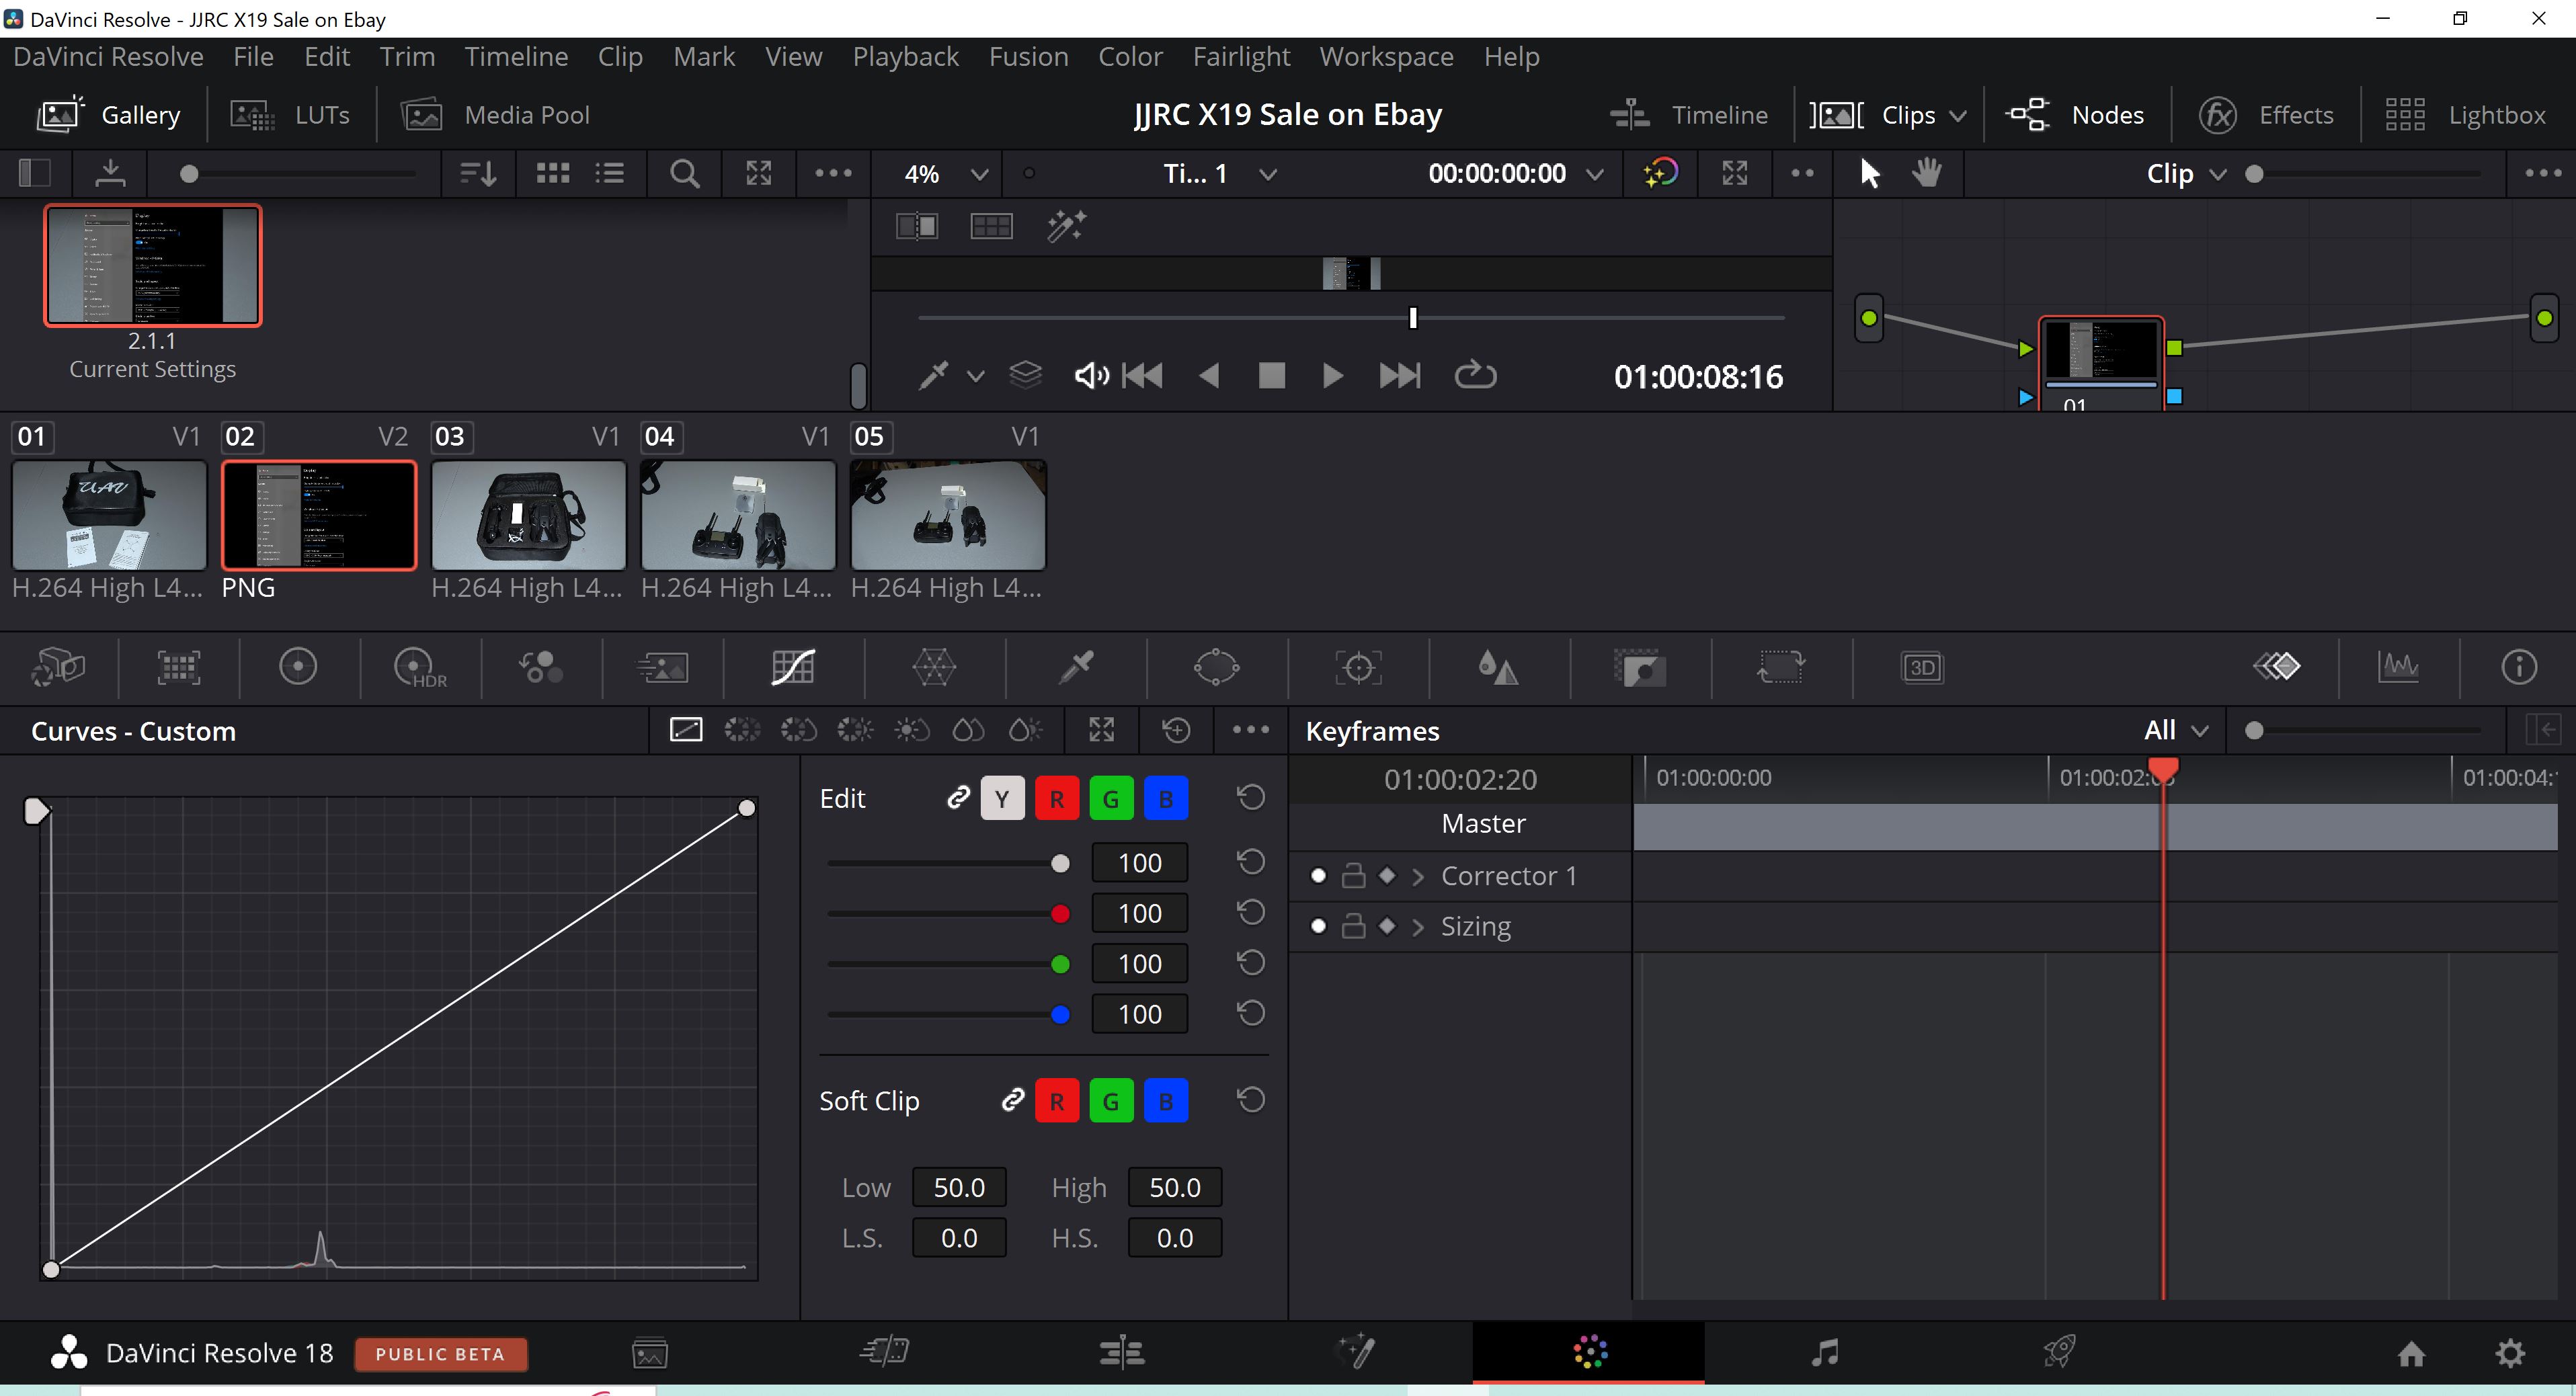Open the Effects library button
The height and width of the screenshot is (1396, 2576).
tap(2266, 115)
